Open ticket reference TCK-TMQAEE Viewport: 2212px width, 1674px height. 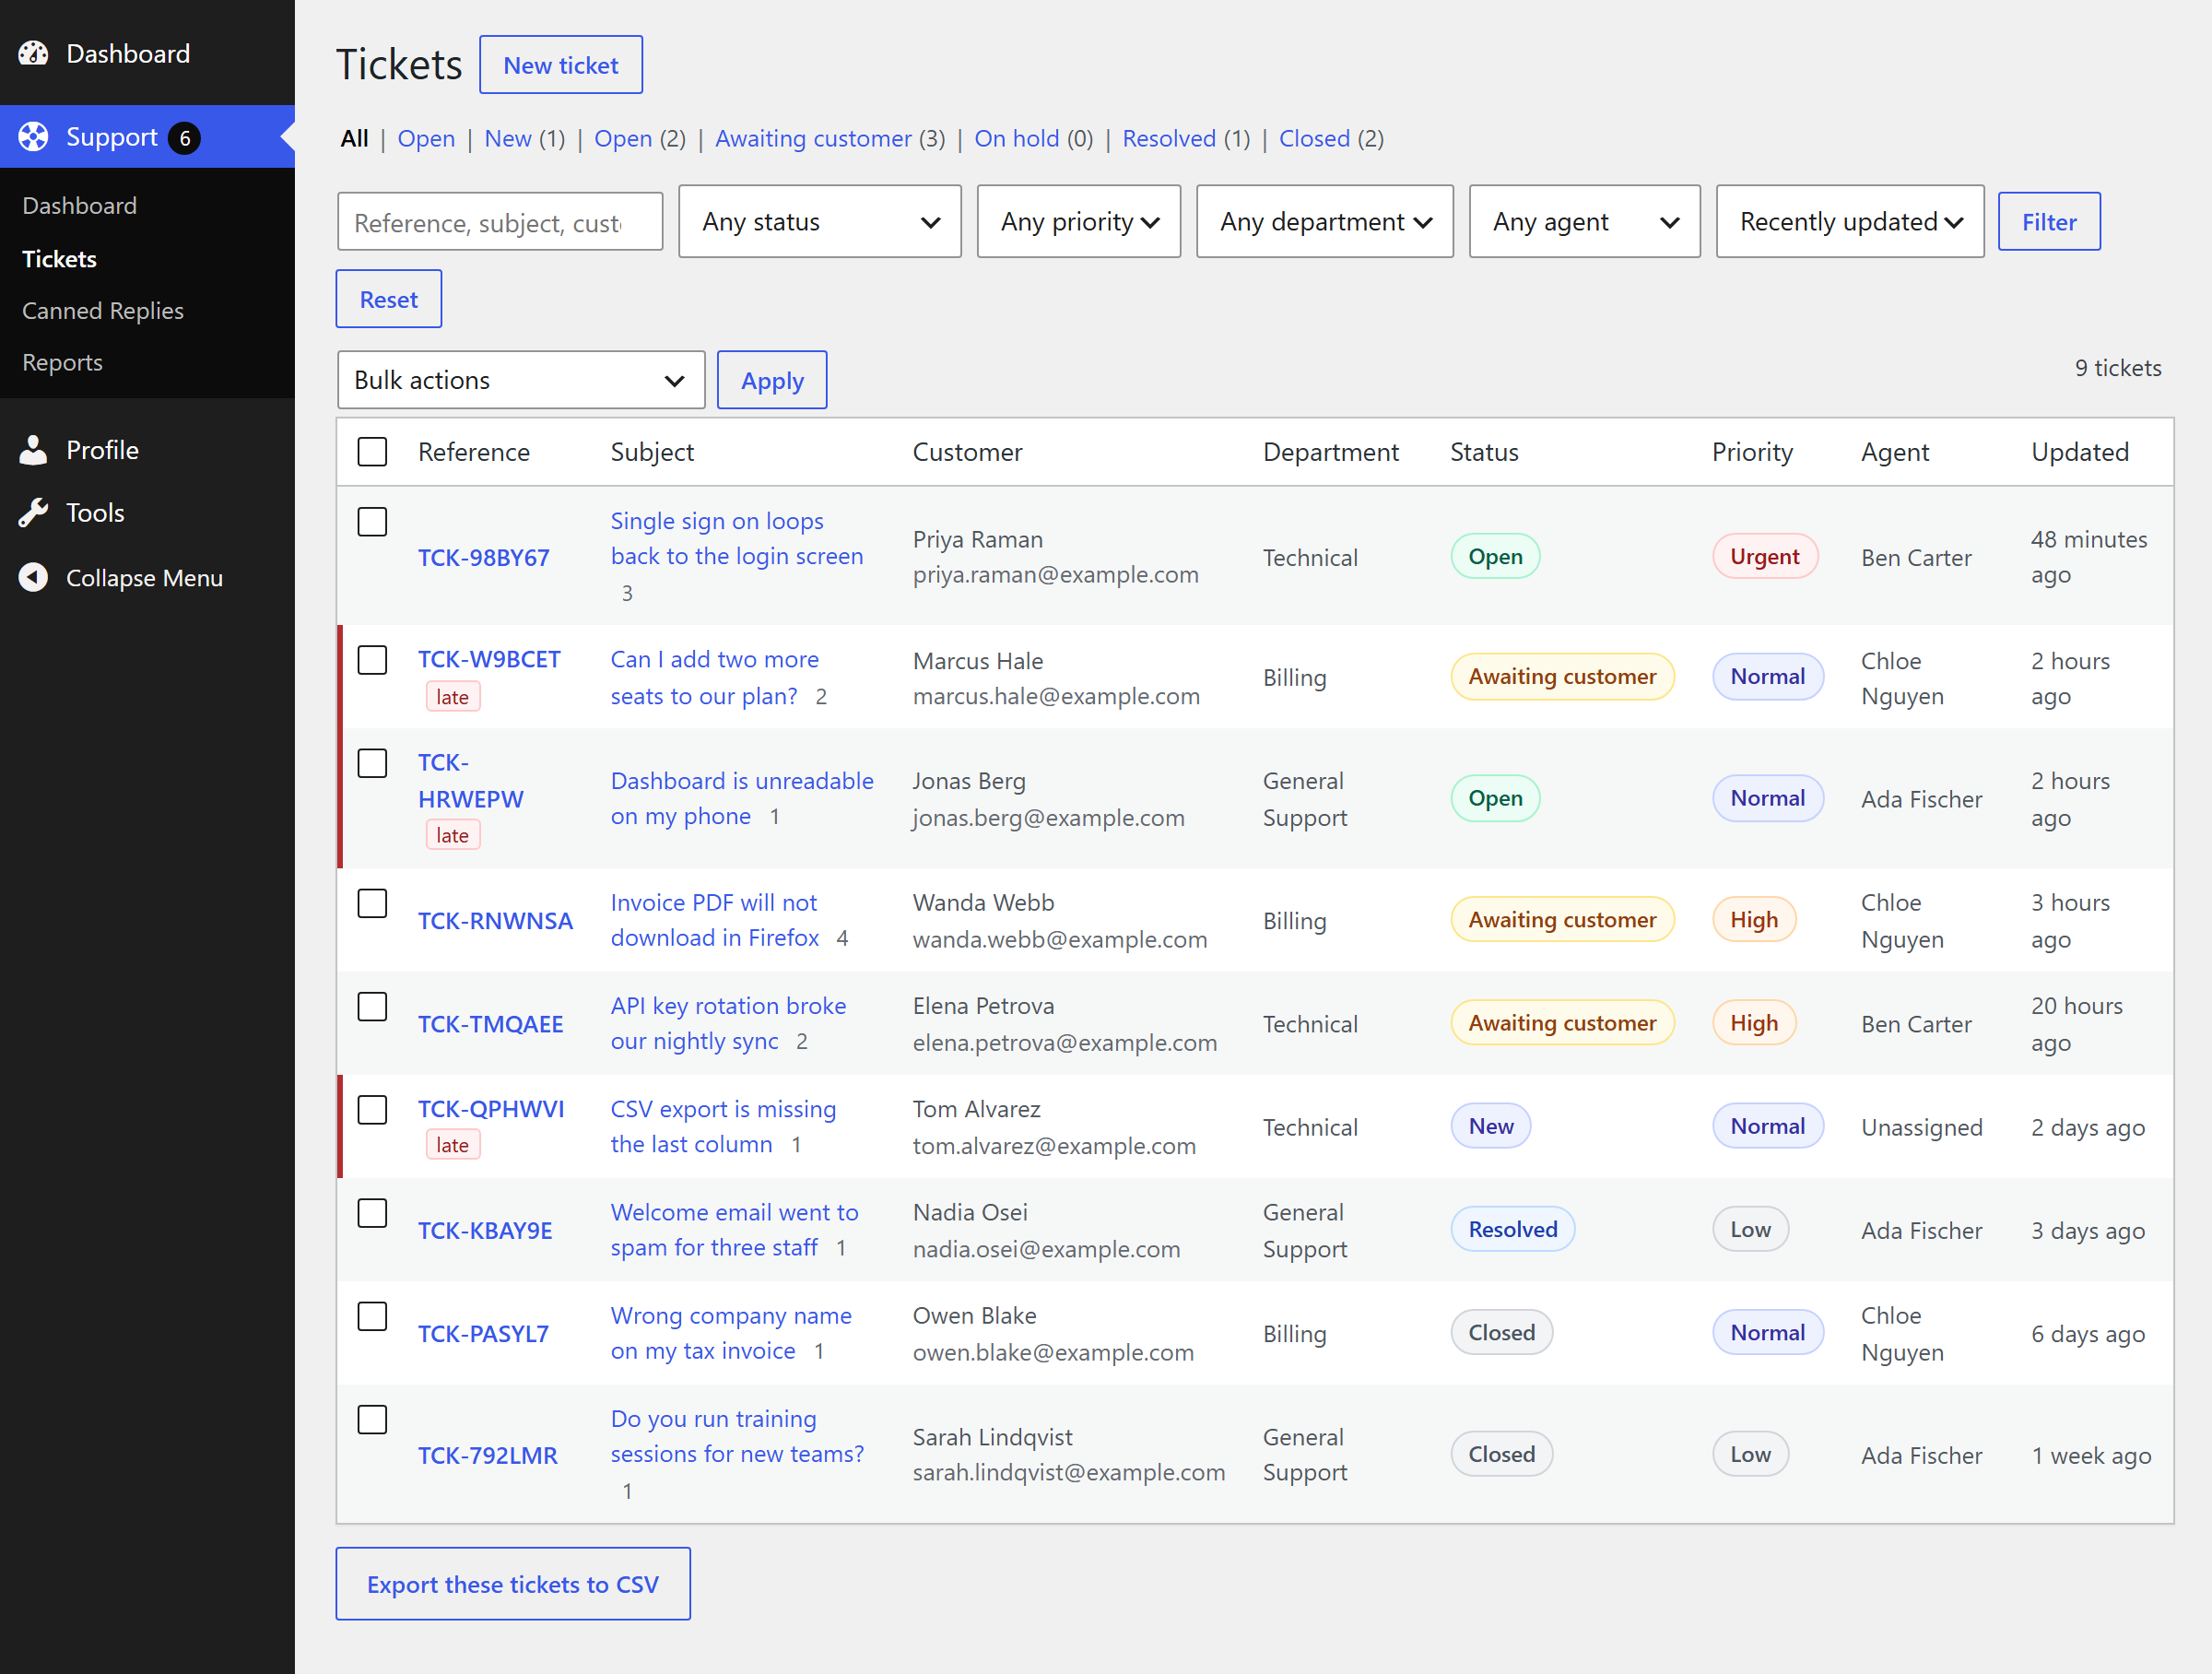click(x=490, y=1024)
